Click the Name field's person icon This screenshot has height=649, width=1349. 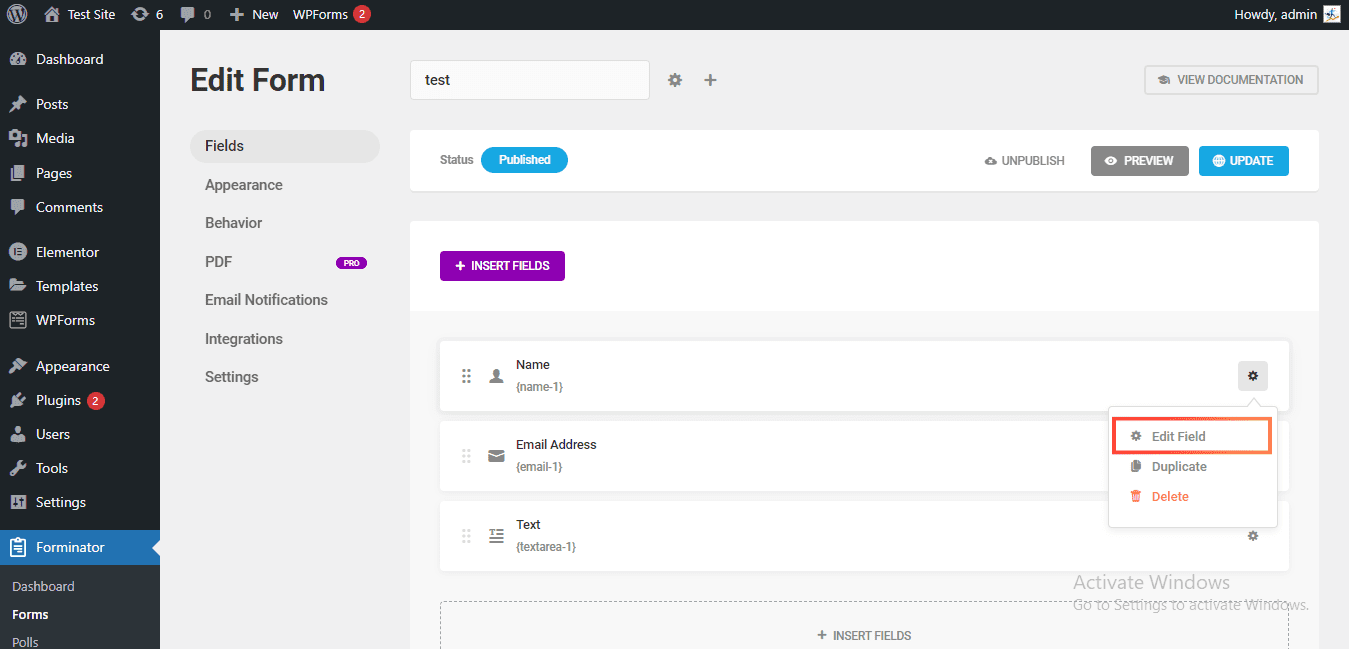pyautogui.click(x=496, y=375)
